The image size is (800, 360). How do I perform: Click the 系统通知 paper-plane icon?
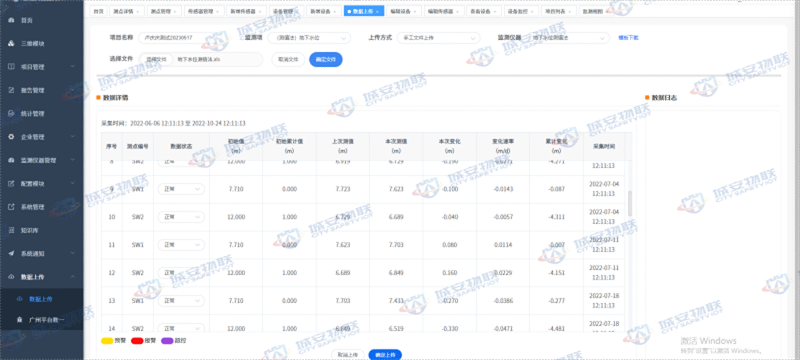click(x=12, y=253)
